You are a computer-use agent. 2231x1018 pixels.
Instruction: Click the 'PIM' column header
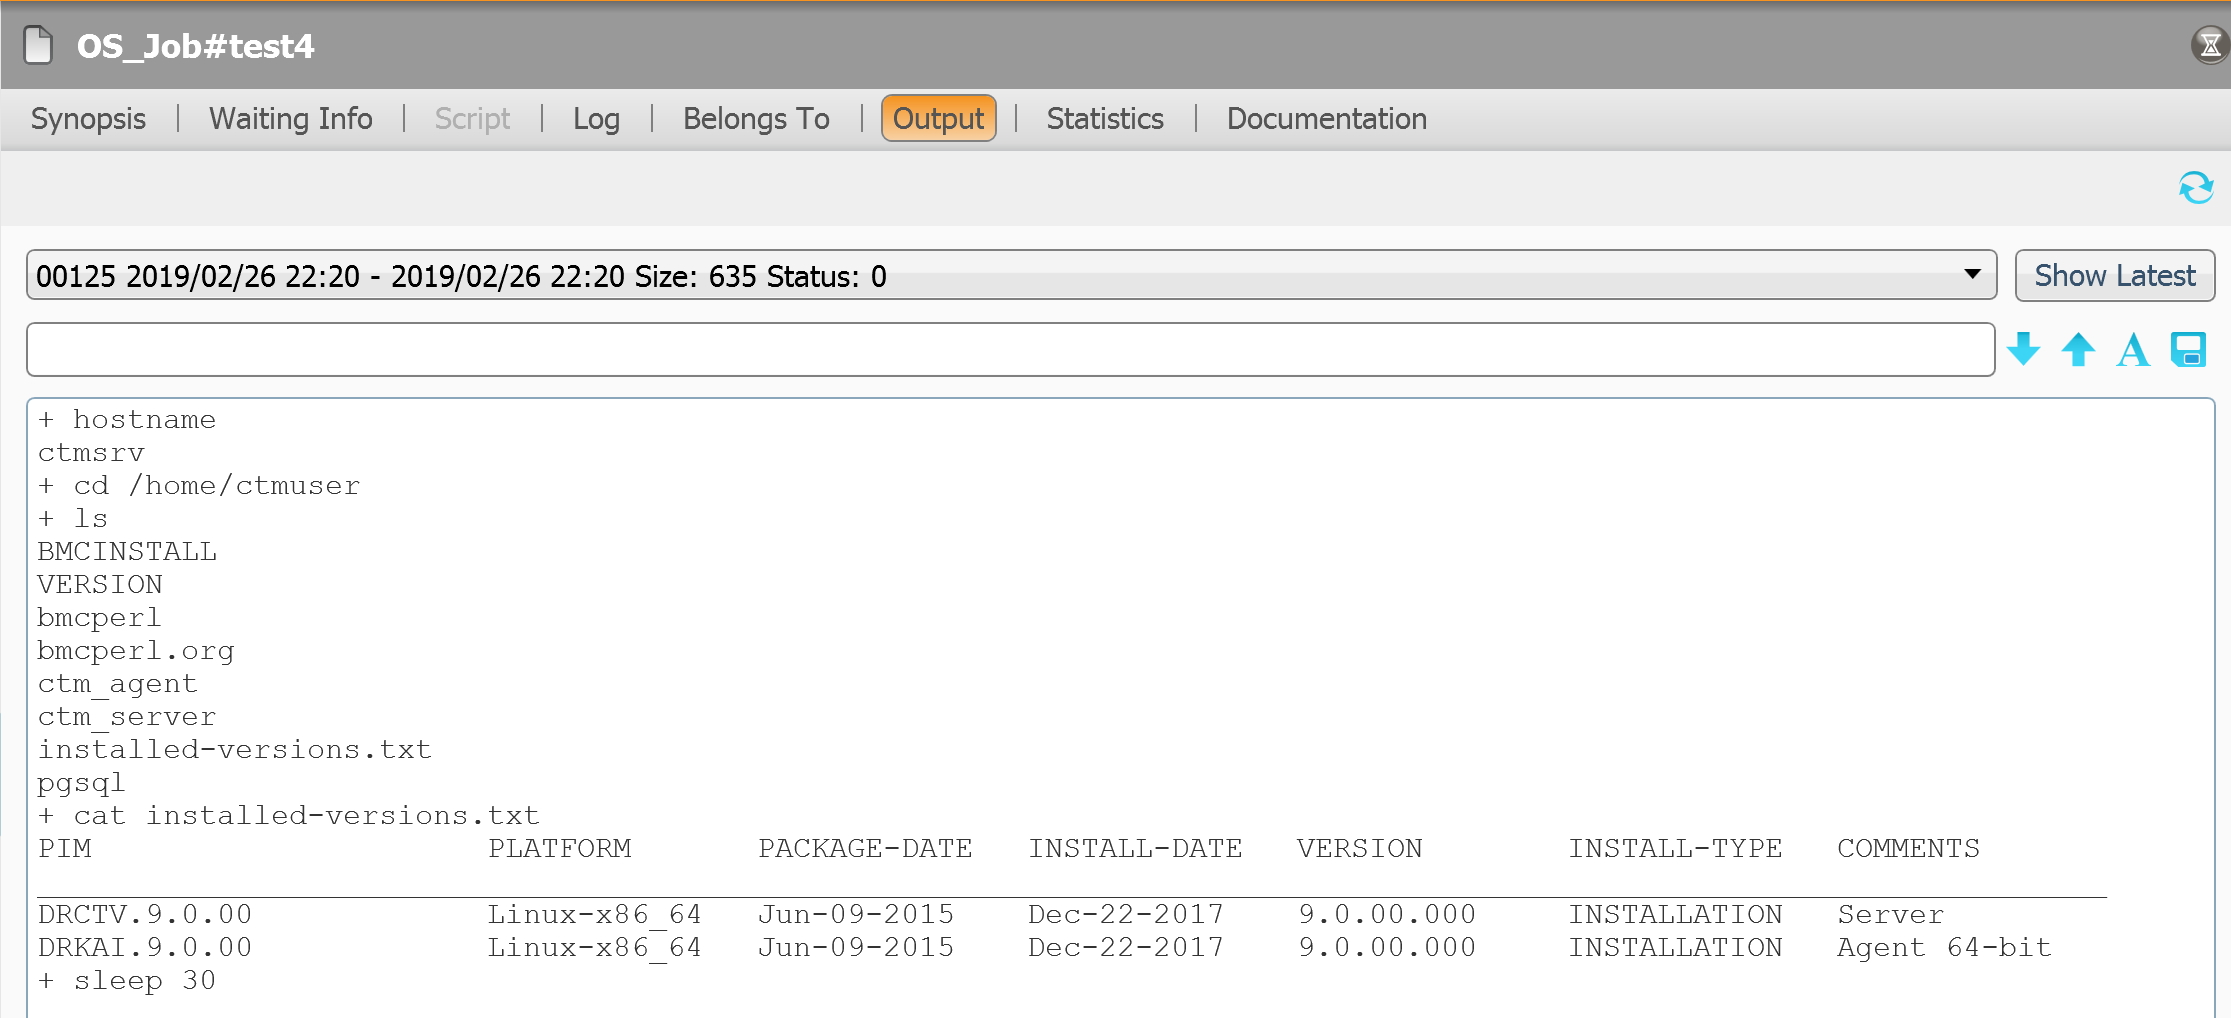pos(65,848)
